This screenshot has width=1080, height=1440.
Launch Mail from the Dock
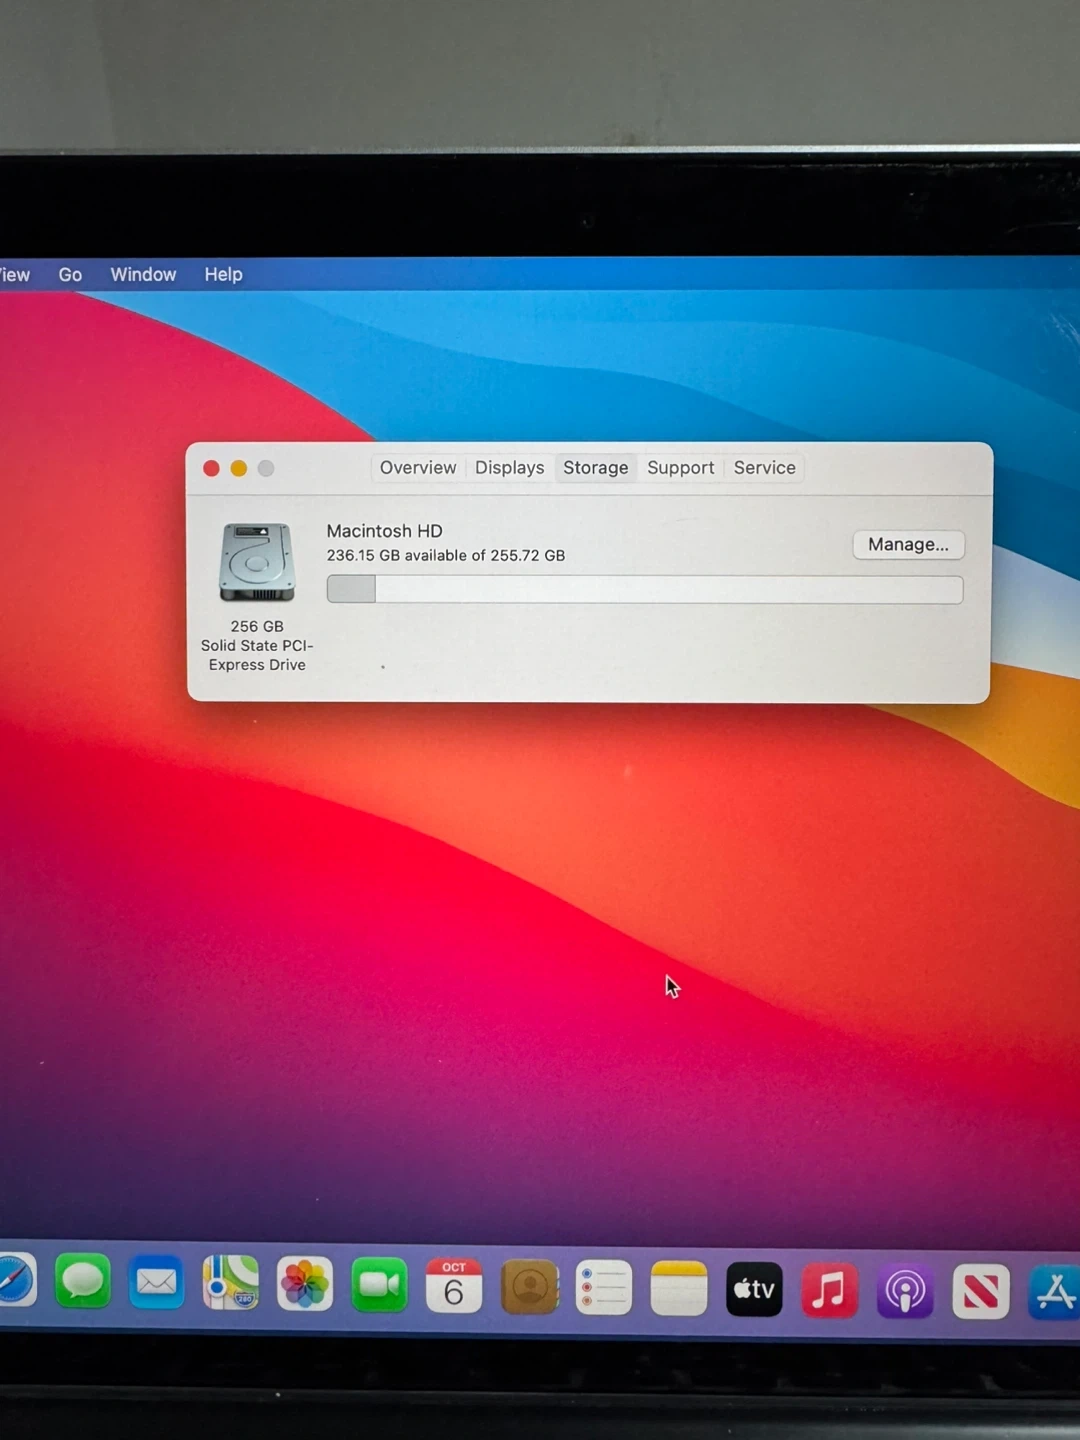[156, 1282]
